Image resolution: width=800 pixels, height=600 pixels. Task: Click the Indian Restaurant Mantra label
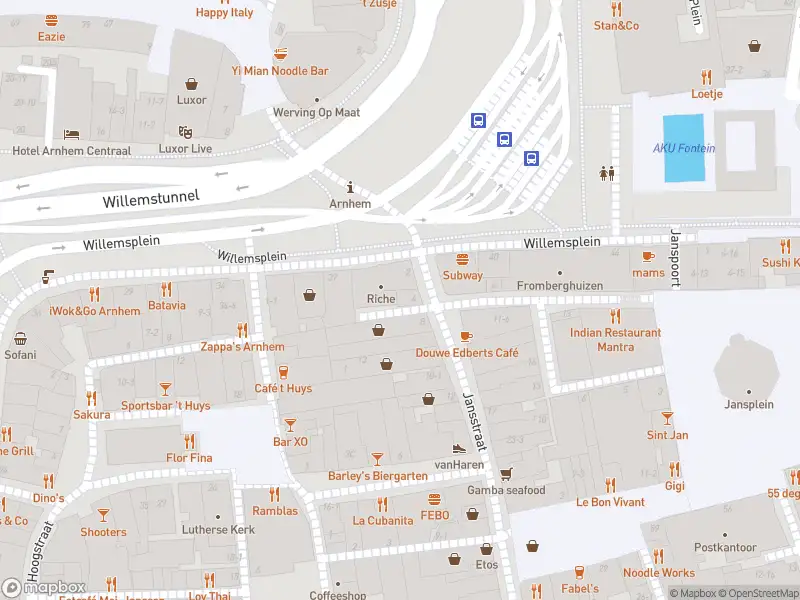click(615, 340)
